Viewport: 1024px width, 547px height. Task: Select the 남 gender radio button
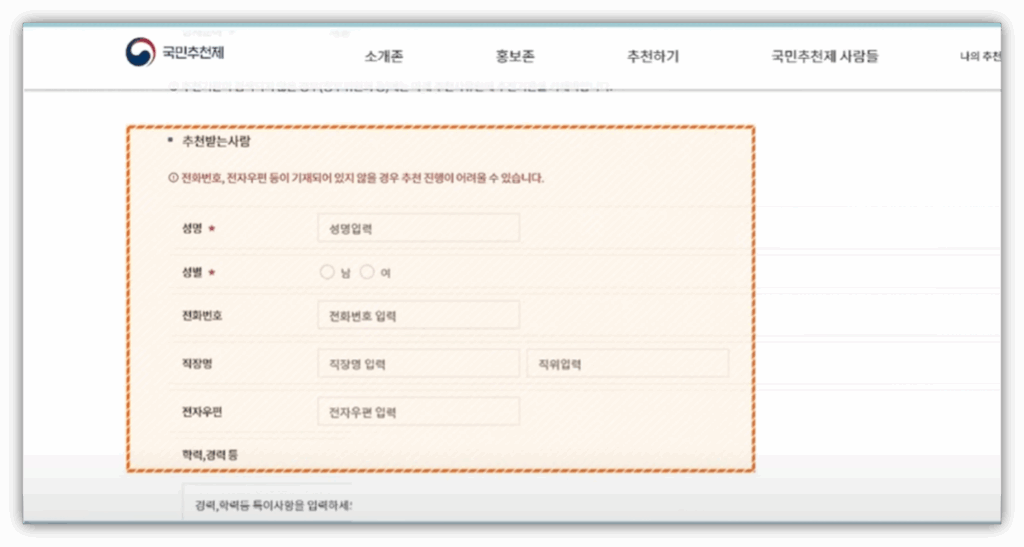pyautogui.click(x=327, y=272)
